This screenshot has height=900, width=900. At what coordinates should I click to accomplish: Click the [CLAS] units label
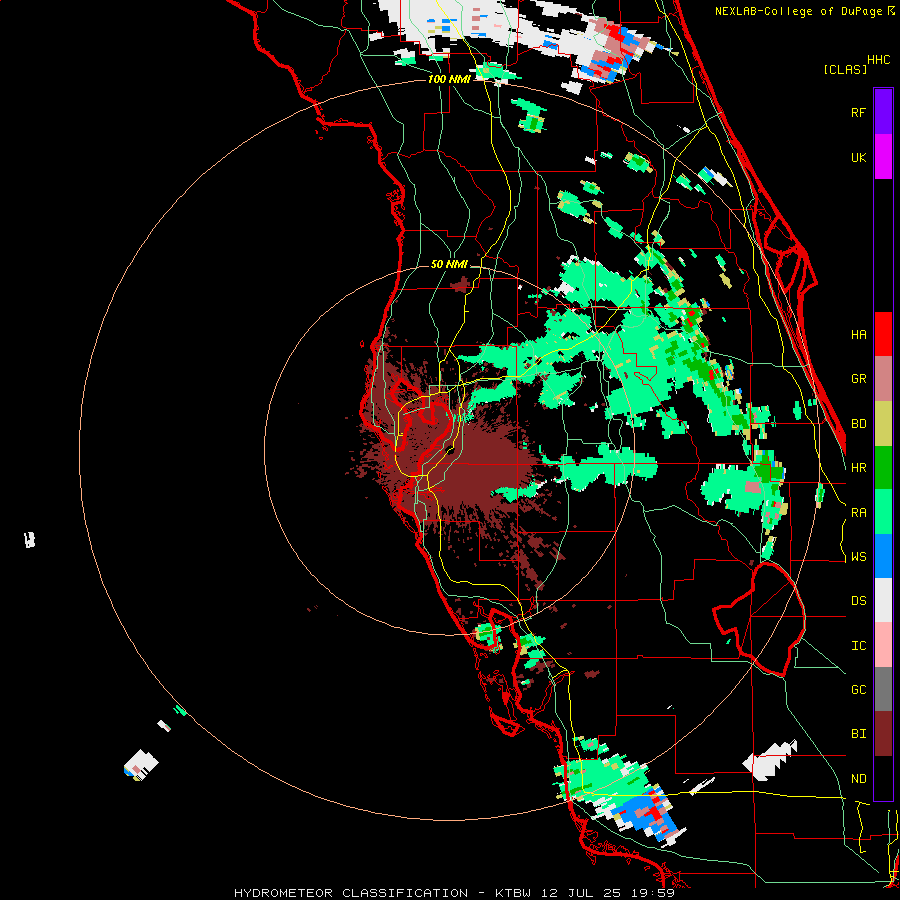click(845, 70)
